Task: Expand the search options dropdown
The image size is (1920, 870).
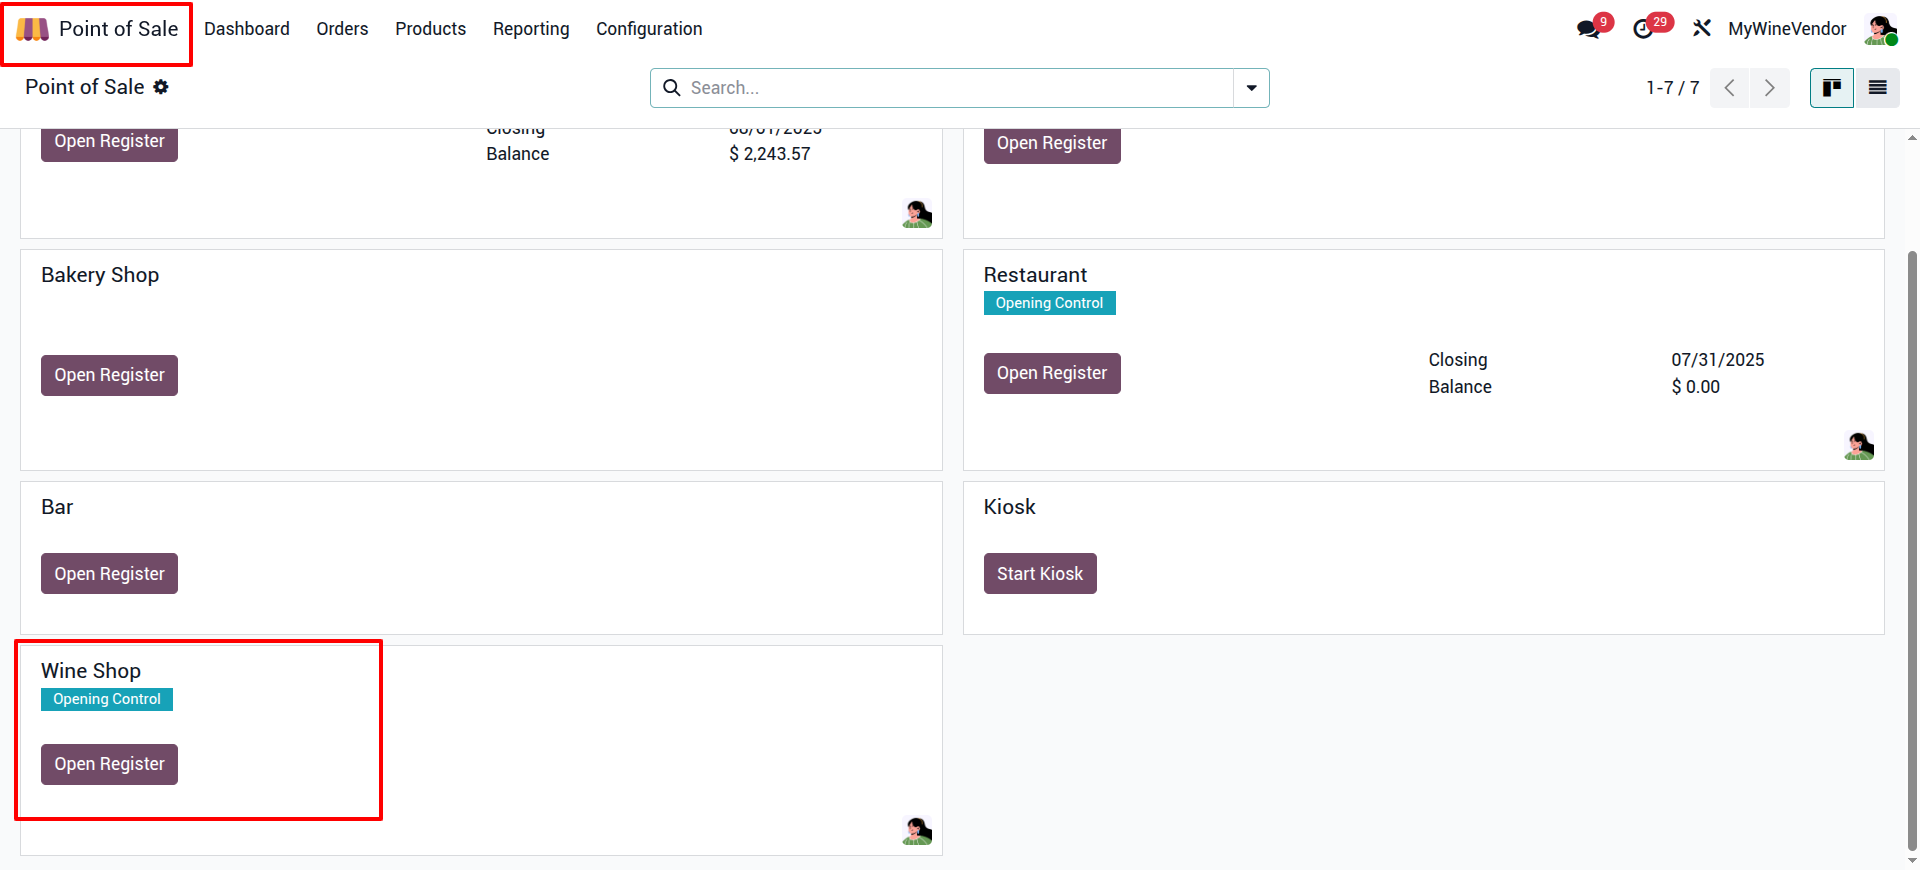Action: coord(1251,88)
